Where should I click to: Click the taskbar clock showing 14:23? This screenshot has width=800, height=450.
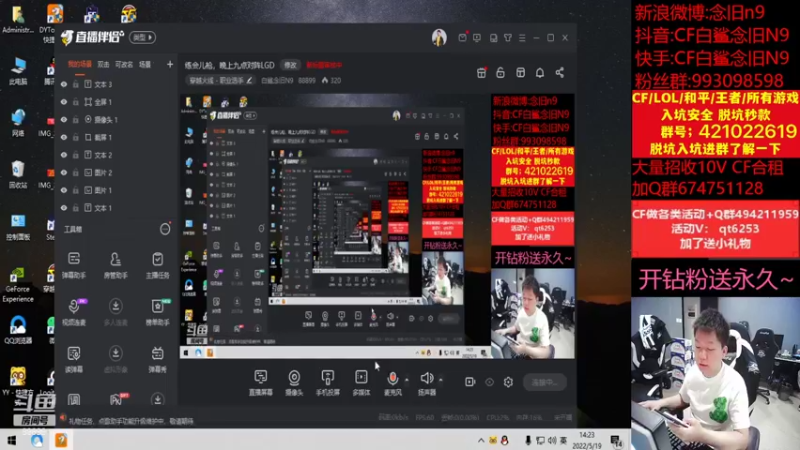click(x=587, y=440)
